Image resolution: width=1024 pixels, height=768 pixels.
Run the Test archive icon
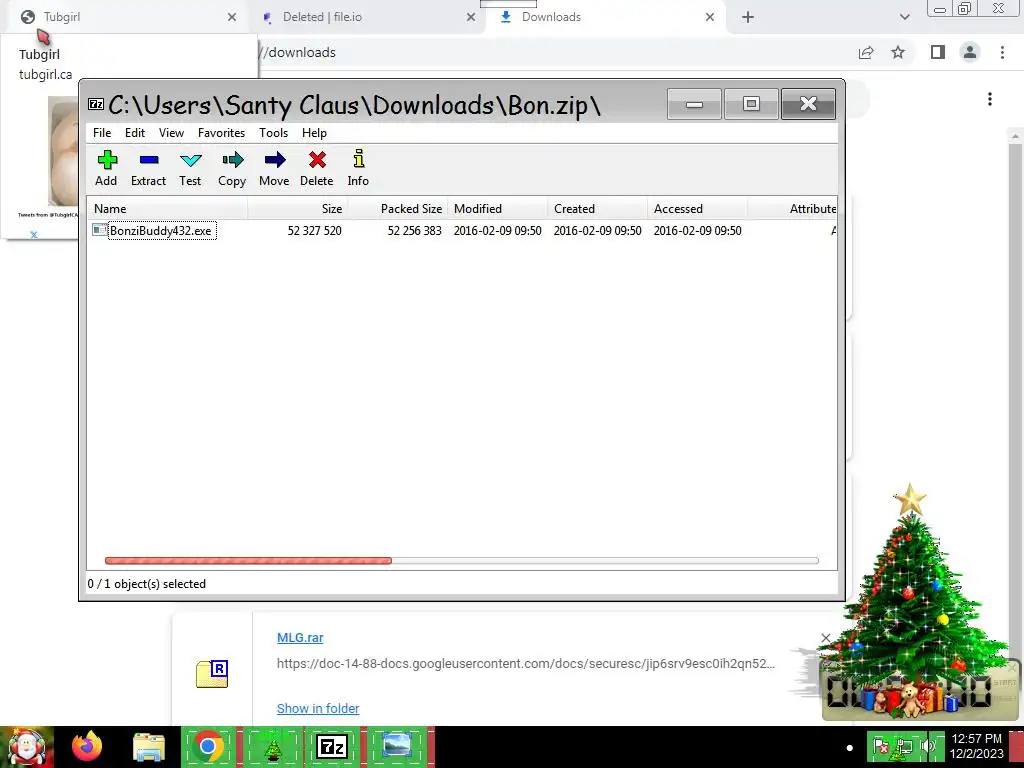point(190,168)
